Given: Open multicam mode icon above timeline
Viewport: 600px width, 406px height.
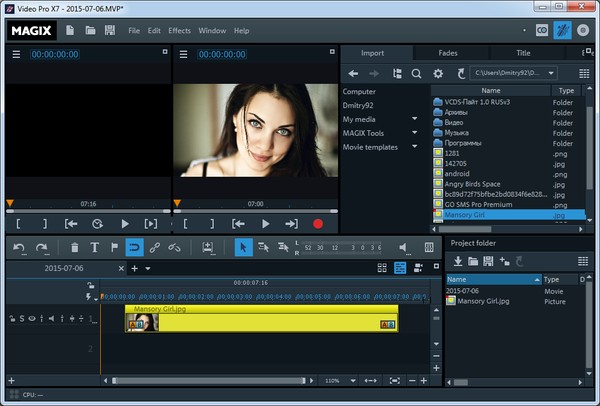Looking at the screenshot, I should 418,268.
